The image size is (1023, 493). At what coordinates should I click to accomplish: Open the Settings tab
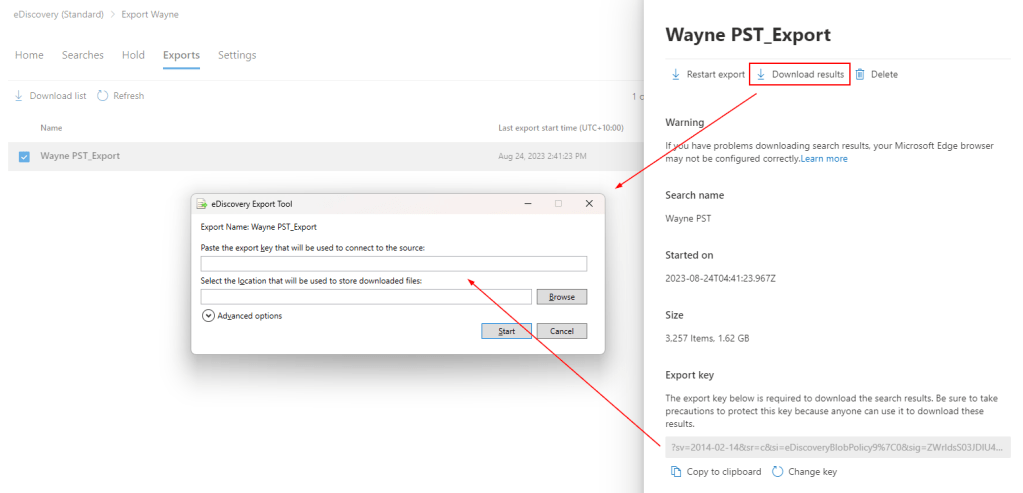pos(237,55)
